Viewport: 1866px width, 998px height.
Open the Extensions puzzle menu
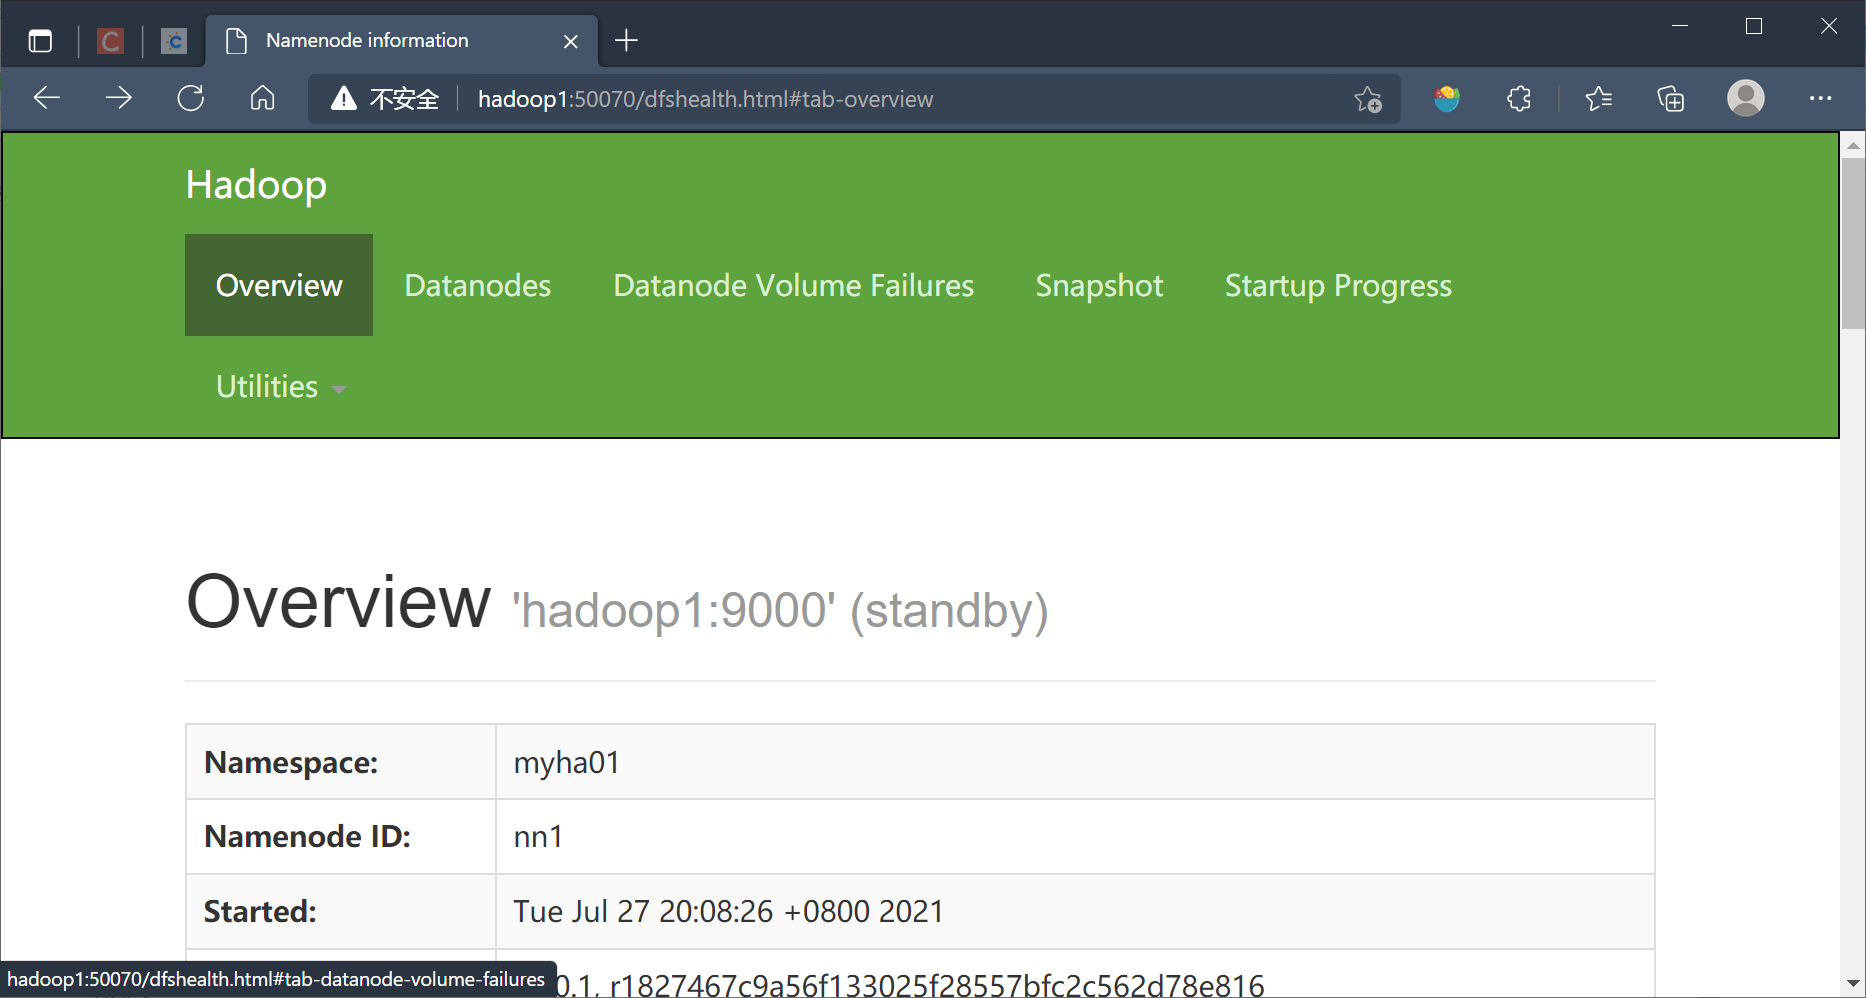[x=1519, y=98]
